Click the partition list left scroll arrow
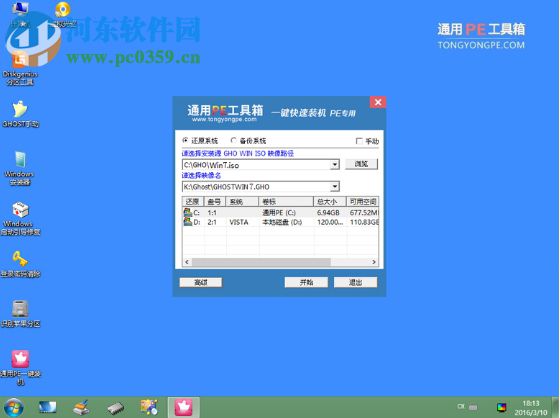Screen dimensions: 560x418 click(x=187, y=262)
